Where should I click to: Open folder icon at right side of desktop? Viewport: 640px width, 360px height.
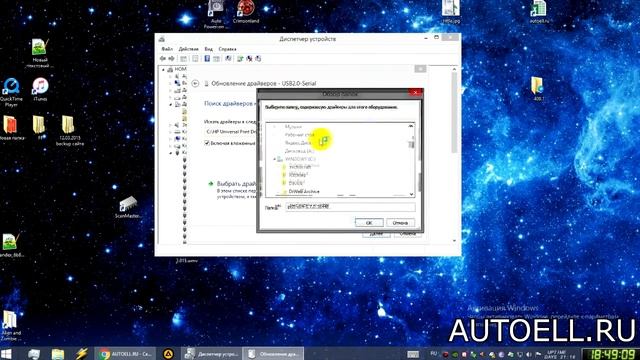coord(538,89)
